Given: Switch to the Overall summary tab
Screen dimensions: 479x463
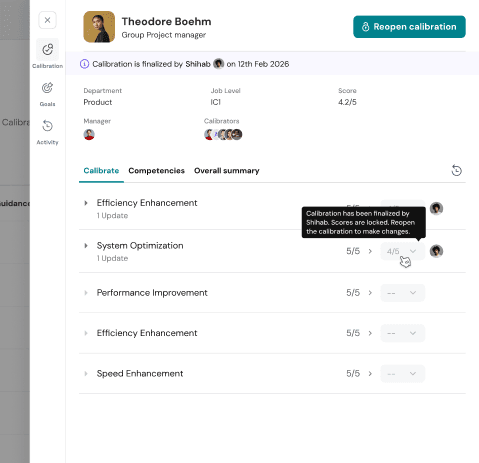Looking at the screenshot, I should pyautogui.click(x=227, y=171).
